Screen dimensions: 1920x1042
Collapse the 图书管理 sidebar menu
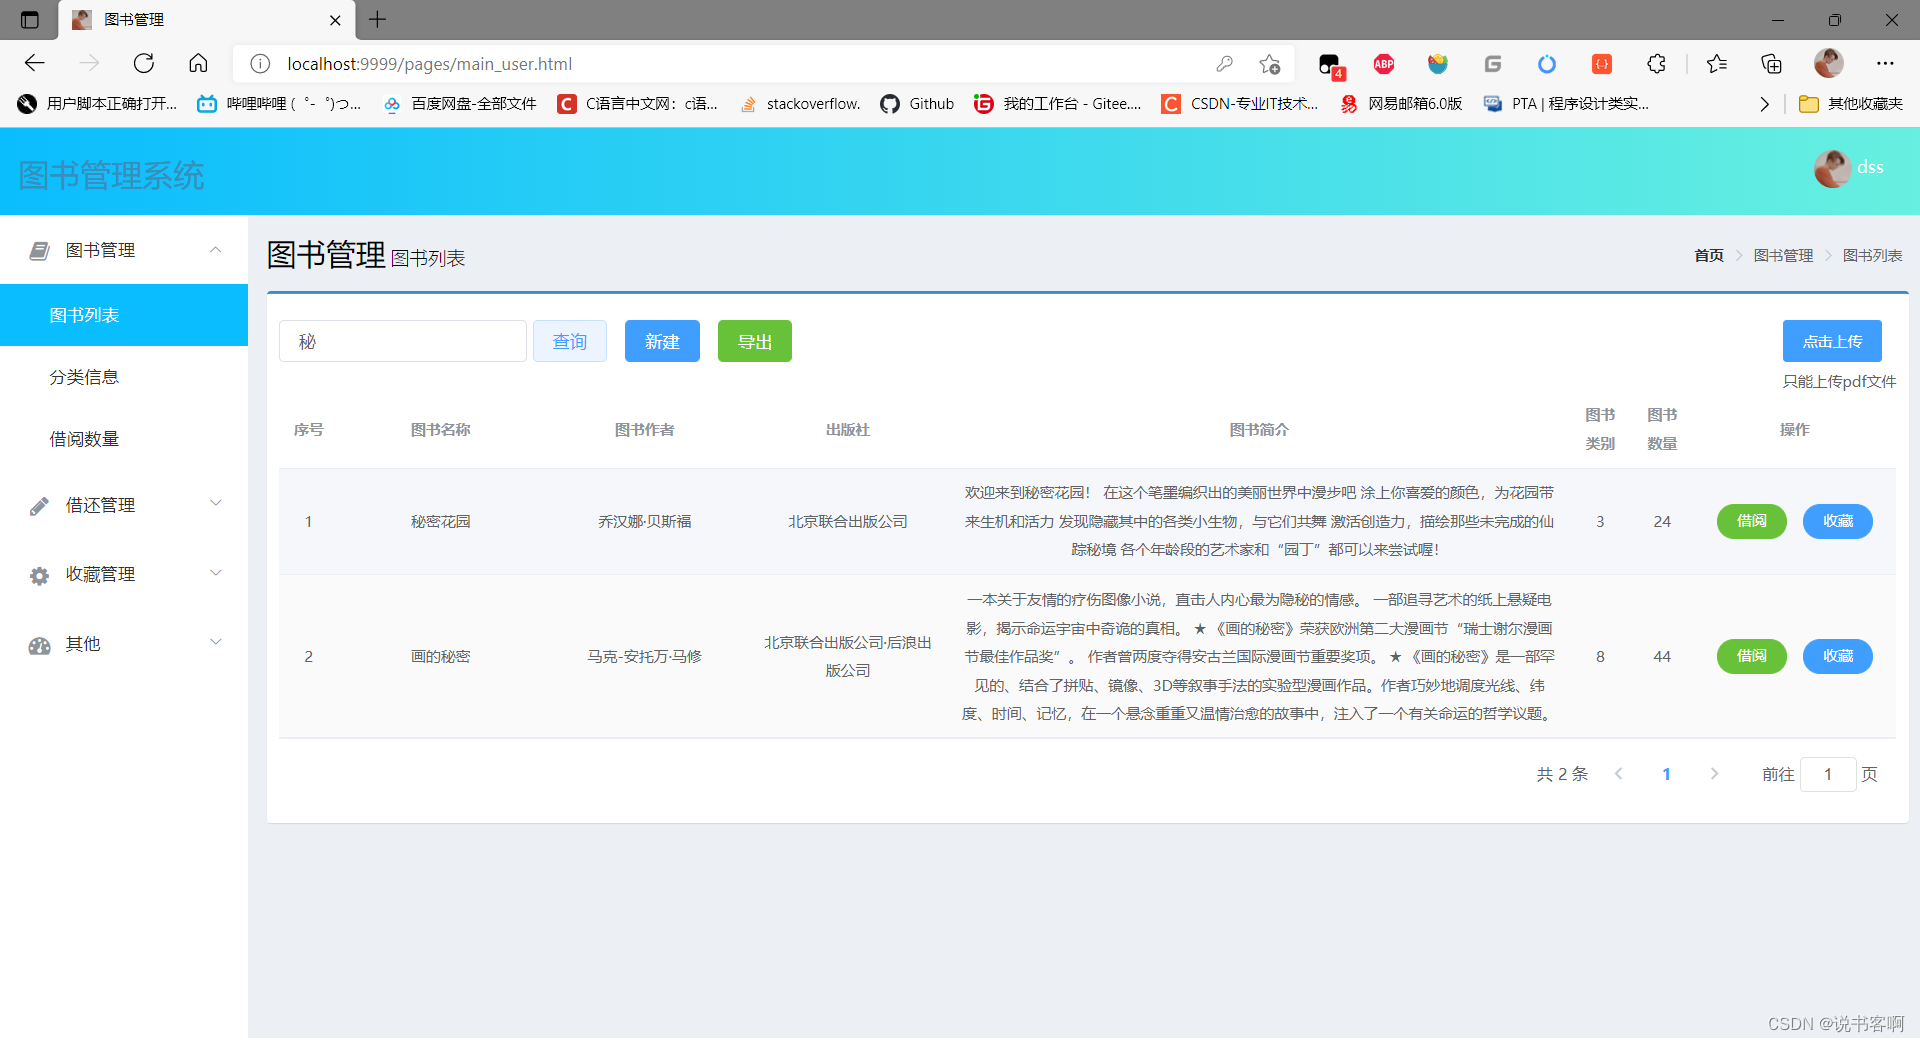click(124, 250)
